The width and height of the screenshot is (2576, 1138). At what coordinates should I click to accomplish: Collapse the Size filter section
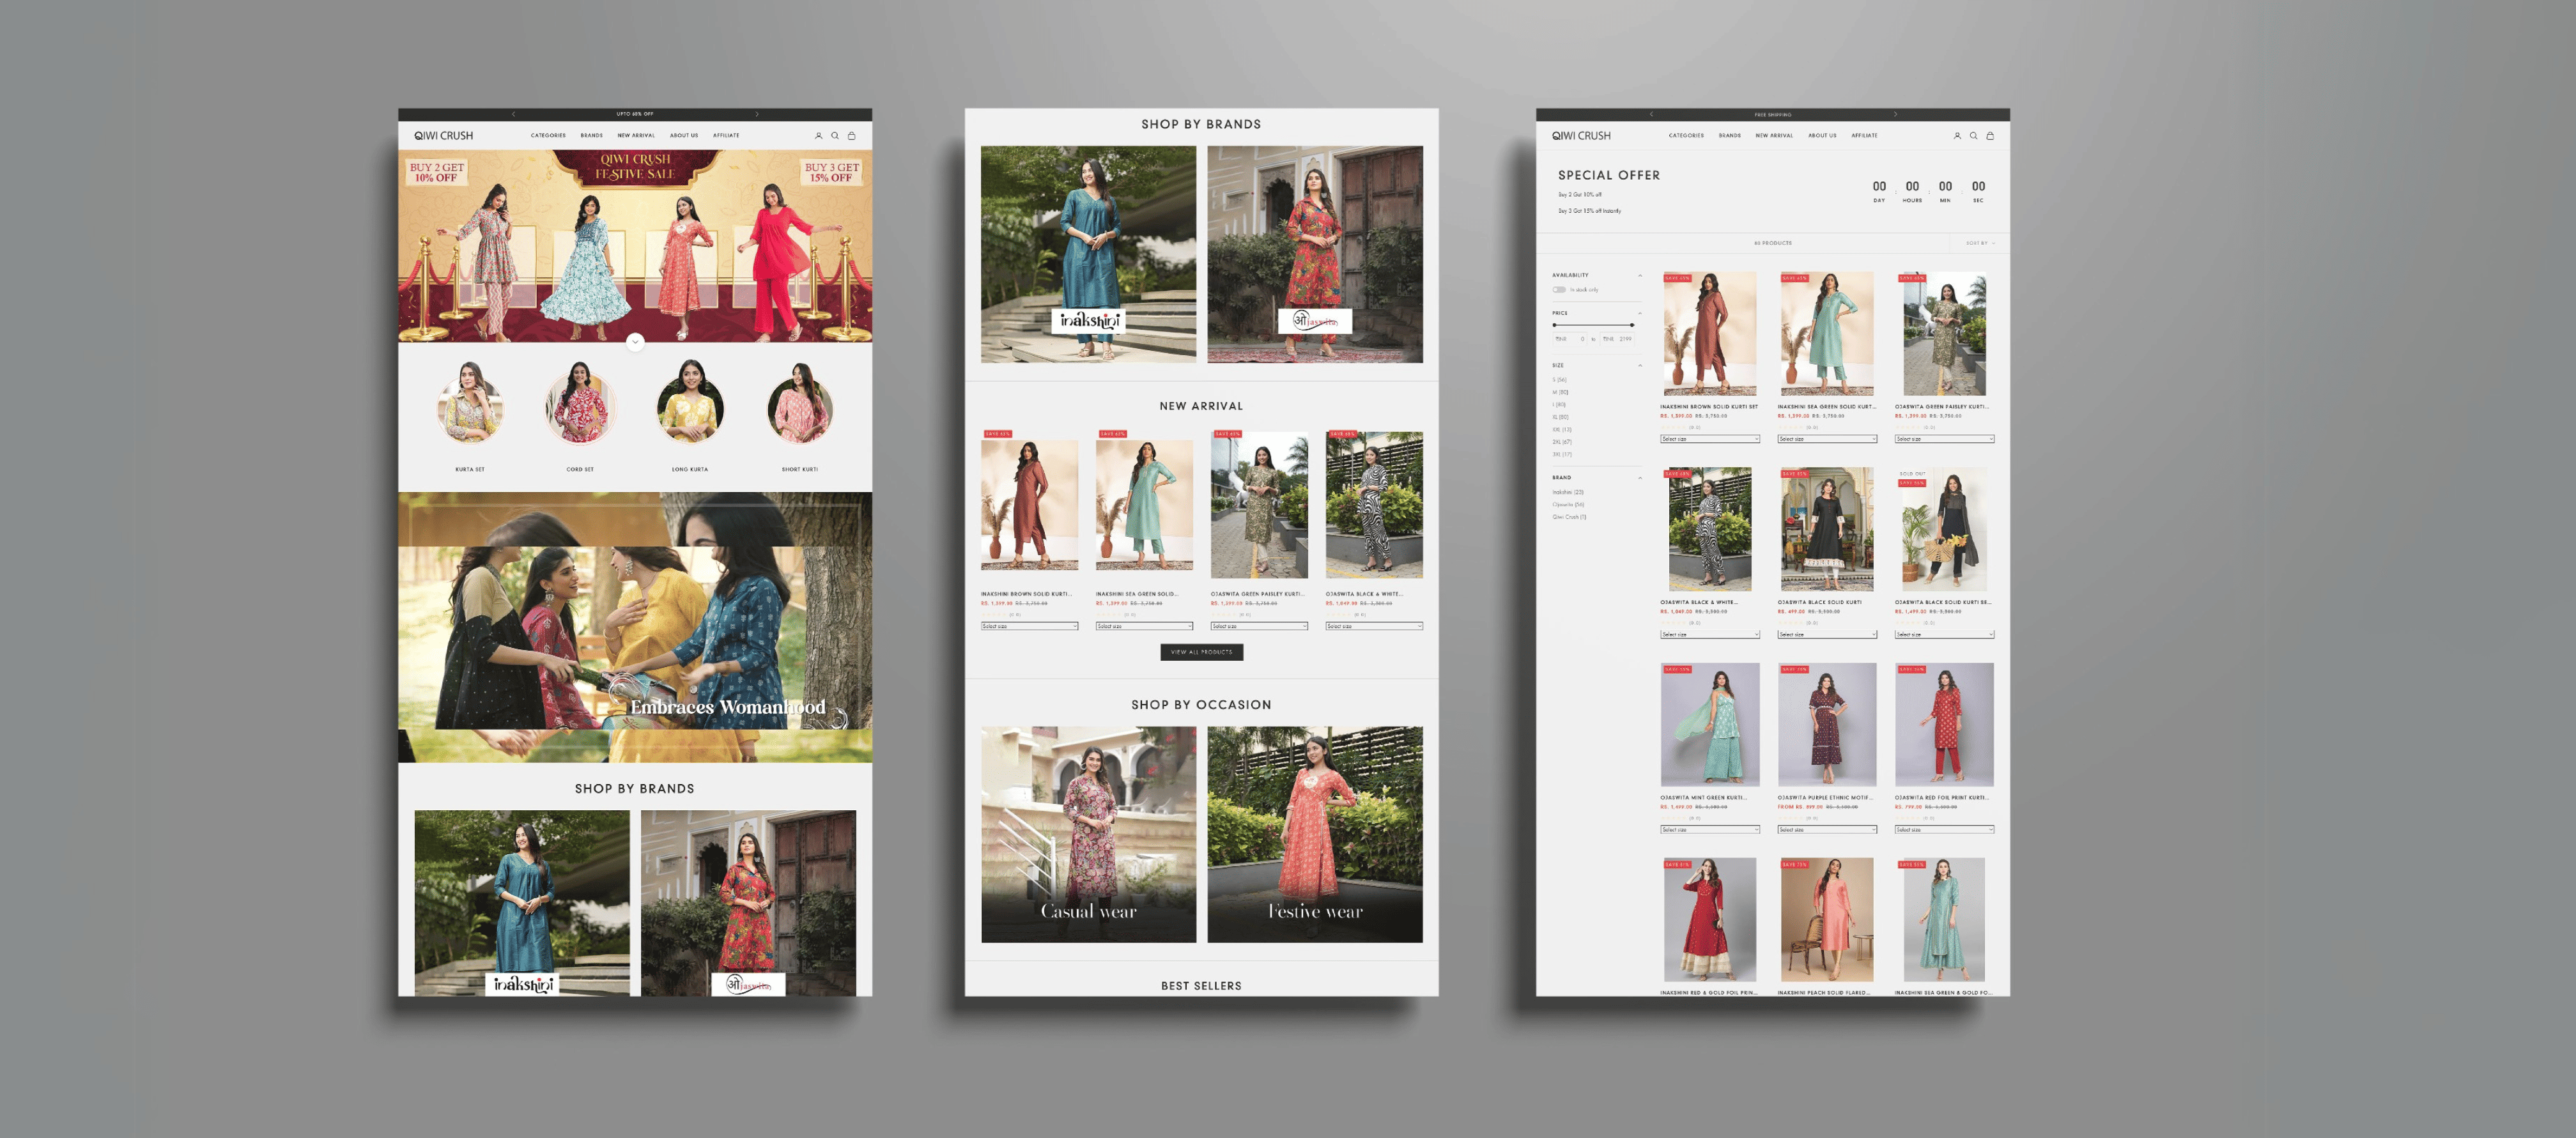(1640, 365)
